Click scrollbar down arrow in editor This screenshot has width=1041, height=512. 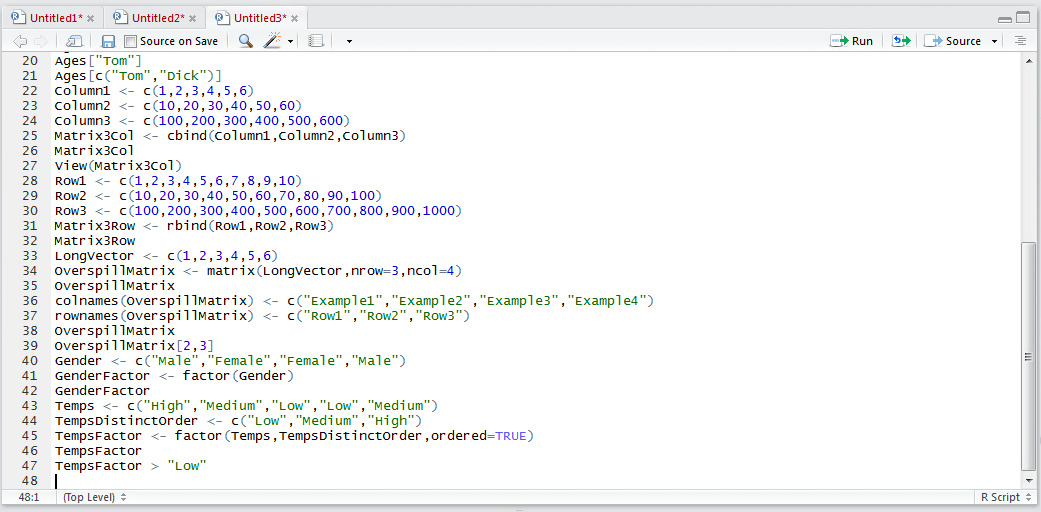click(x=1030, y=480)
